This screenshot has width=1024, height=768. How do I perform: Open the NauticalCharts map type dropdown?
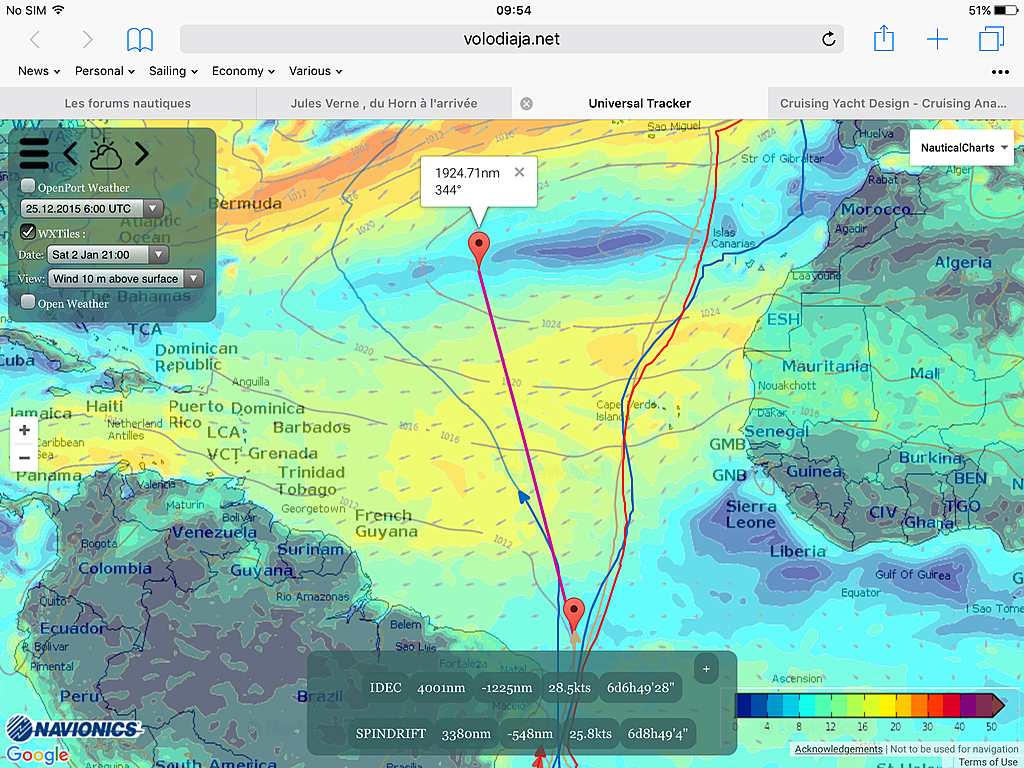(962, 148)
